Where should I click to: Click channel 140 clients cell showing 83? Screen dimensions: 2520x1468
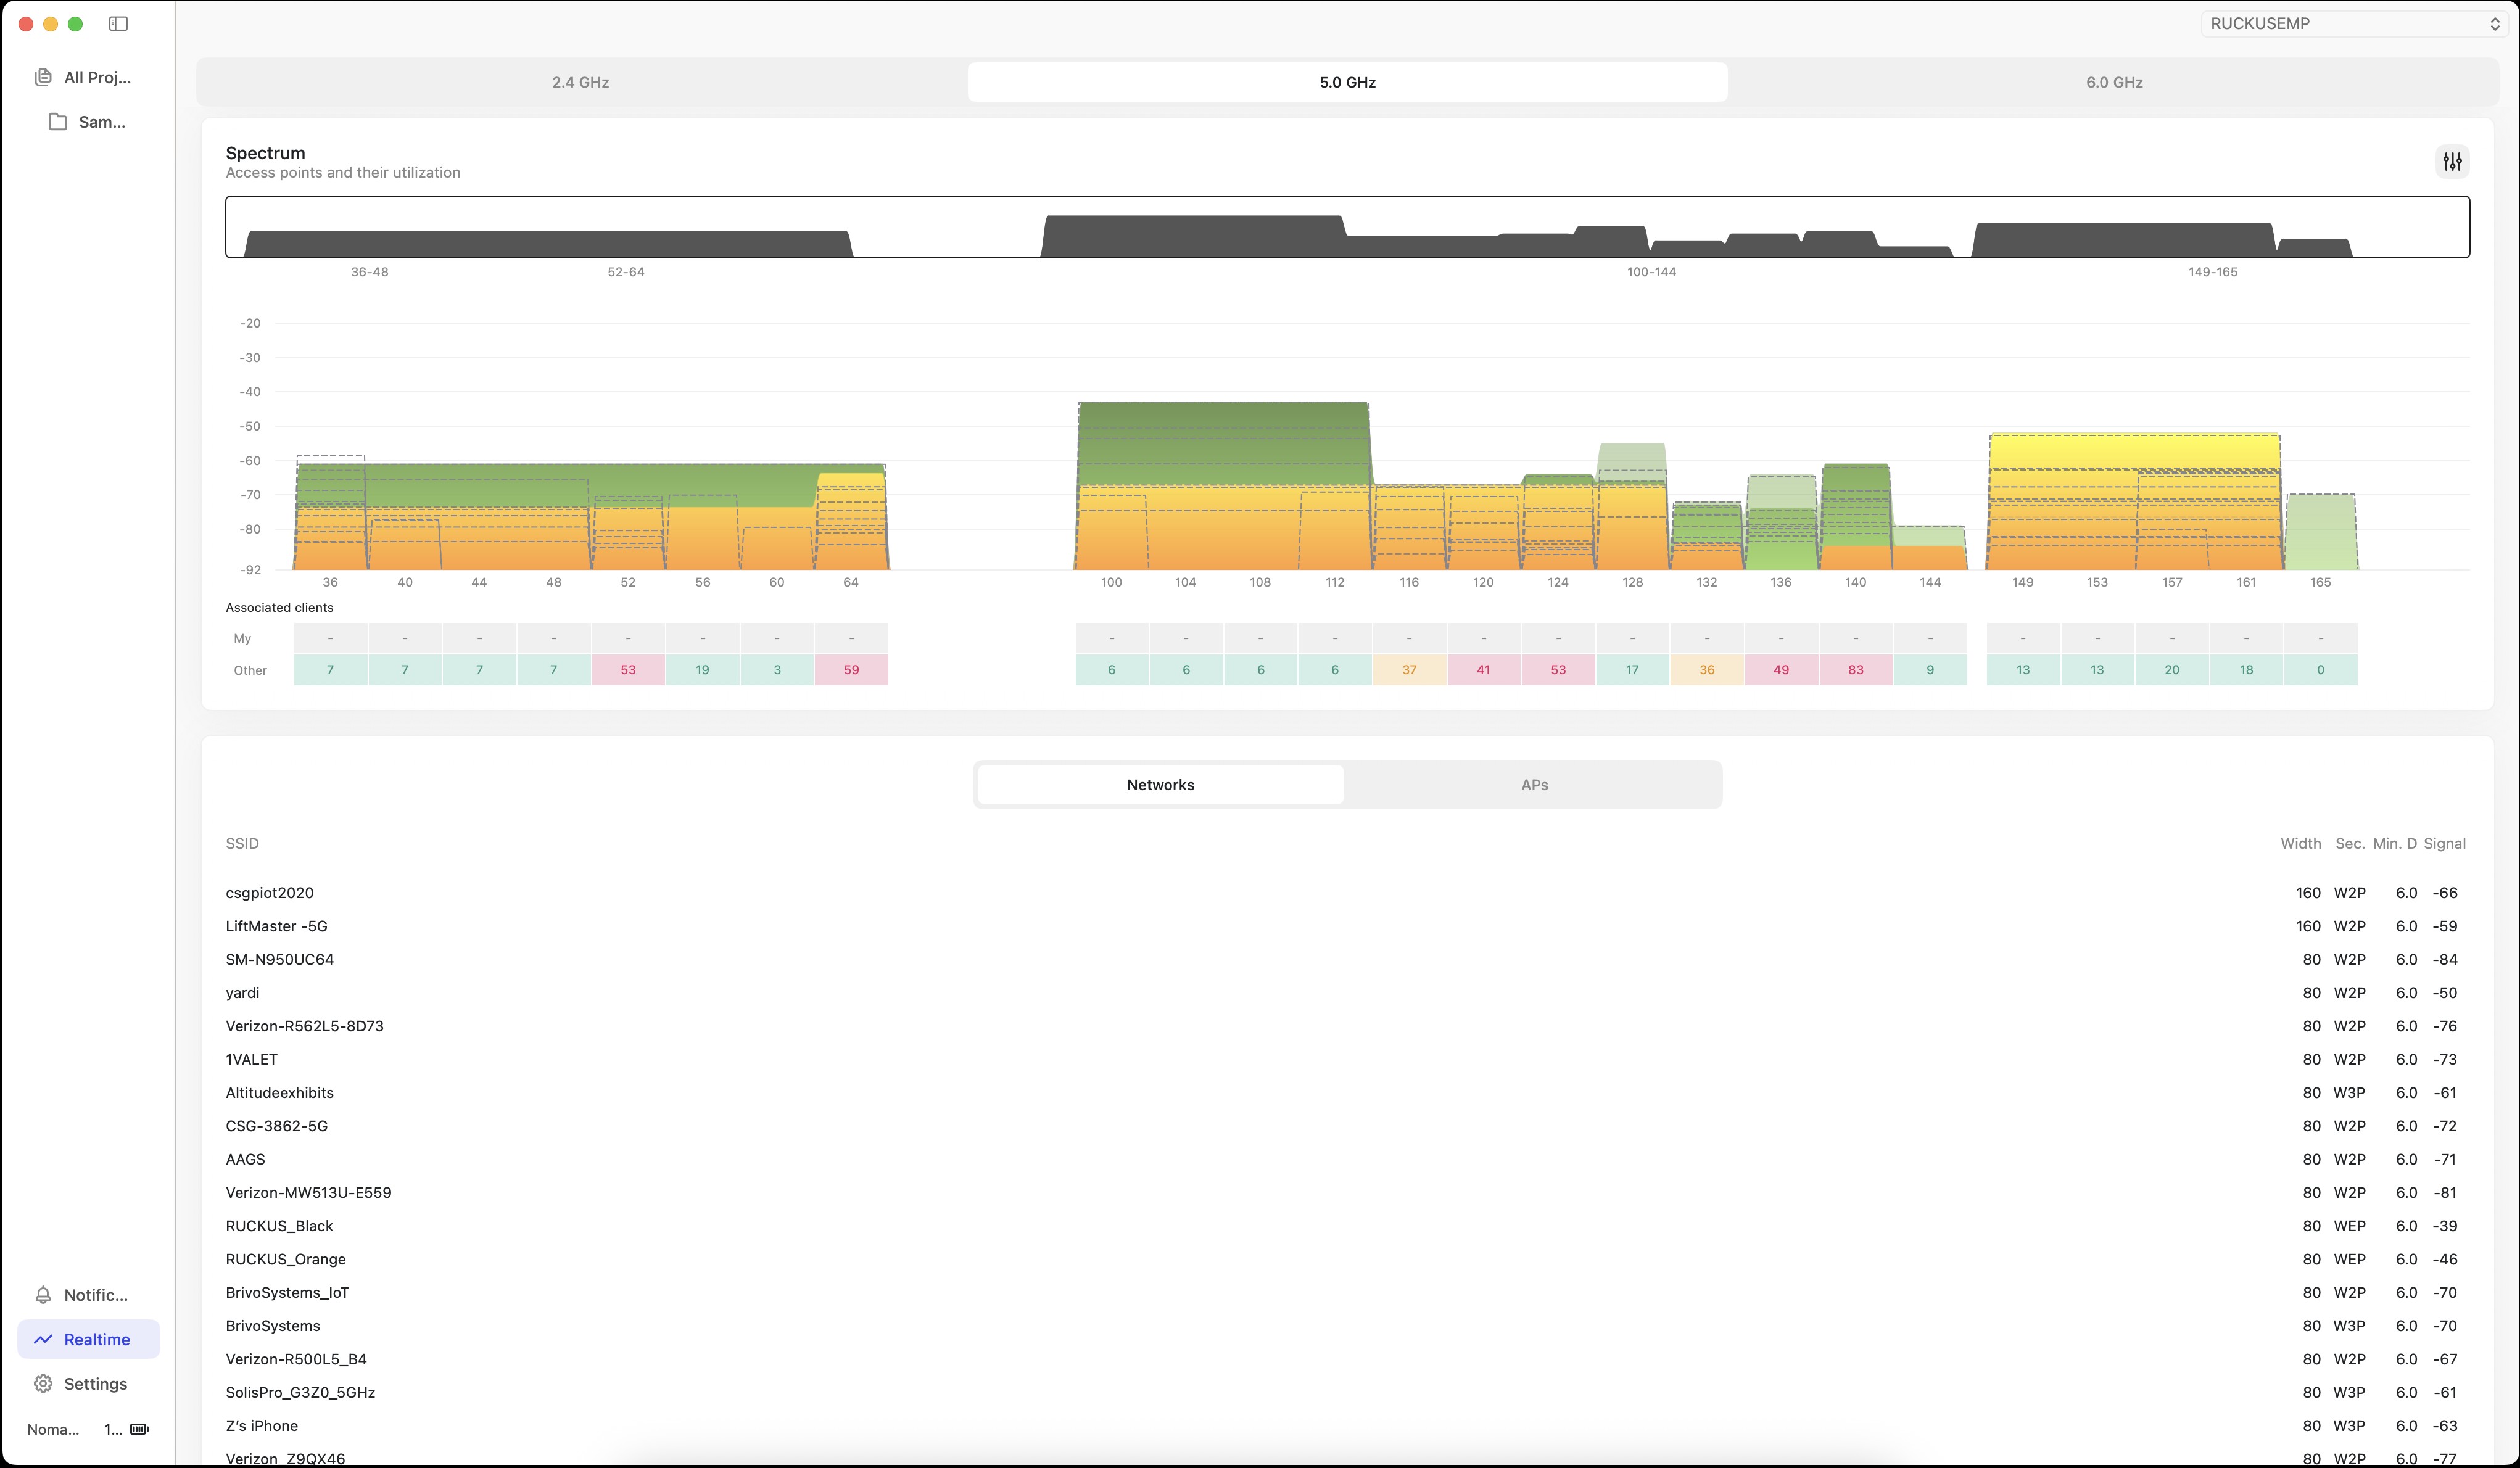[1855, 670]
